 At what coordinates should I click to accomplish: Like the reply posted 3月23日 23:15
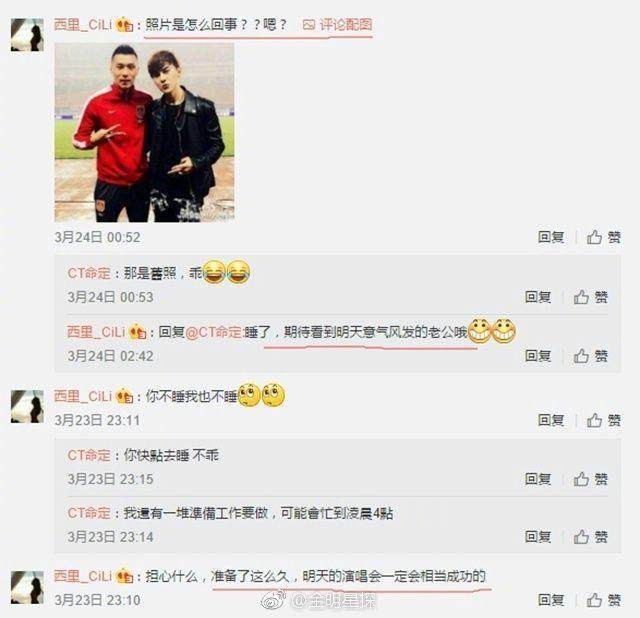(x=591, y=479)
